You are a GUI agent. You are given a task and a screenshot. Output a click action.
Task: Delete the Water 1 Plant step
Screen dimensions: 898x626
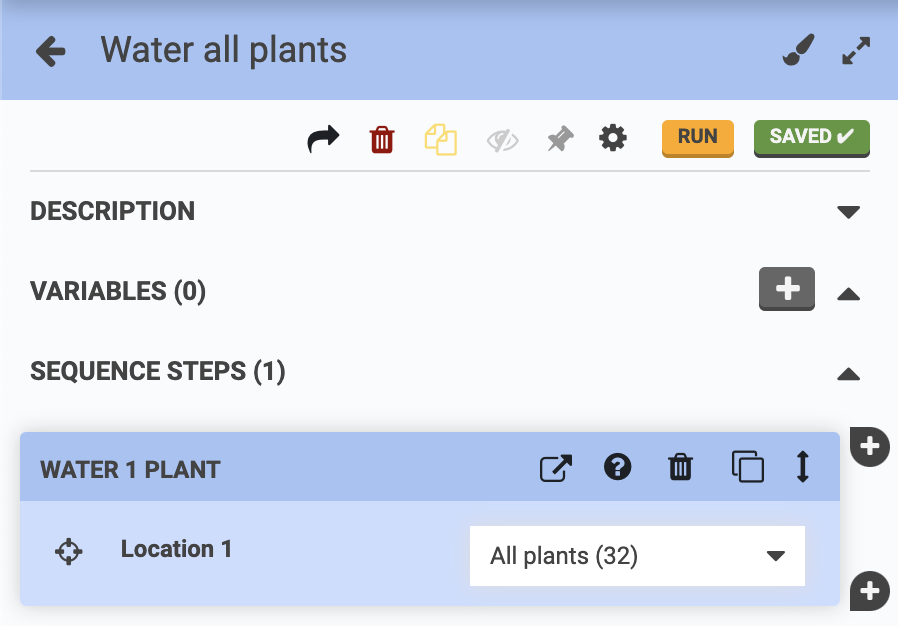coord(680,467)
